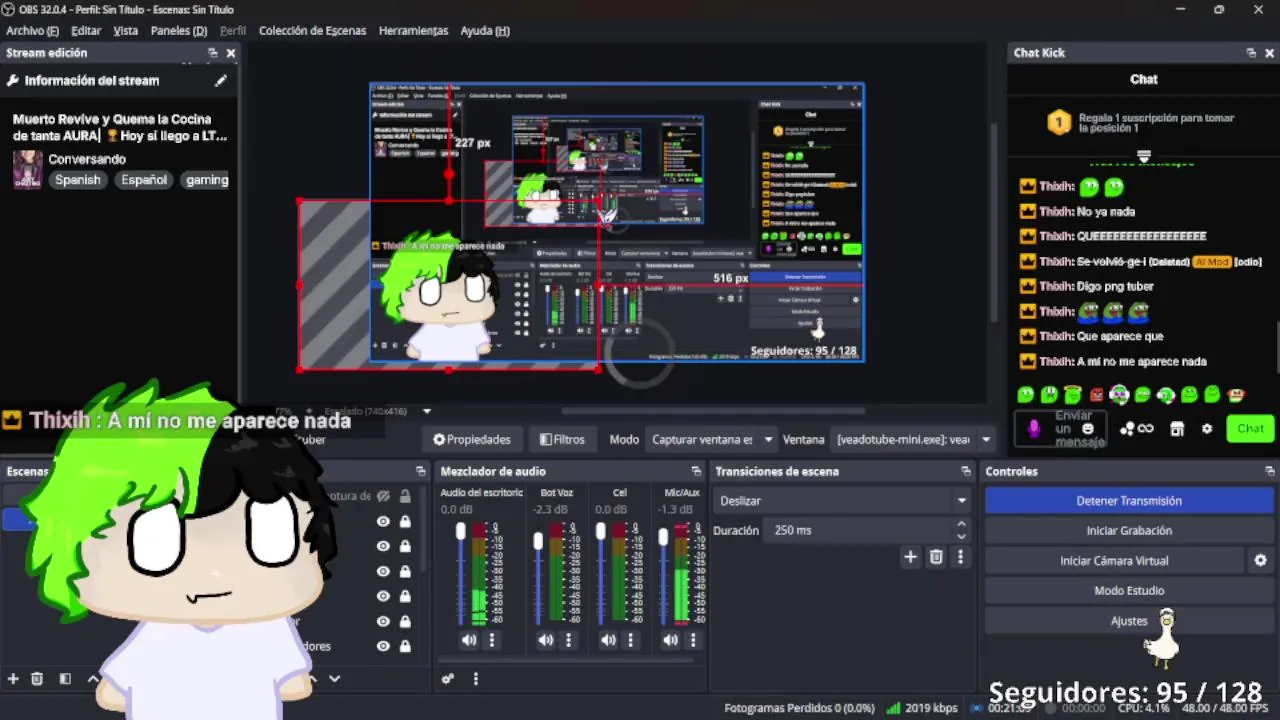1280x720 pixels.
Task: Expand the chat pinned-area handle
Action: click(1144, 156)
